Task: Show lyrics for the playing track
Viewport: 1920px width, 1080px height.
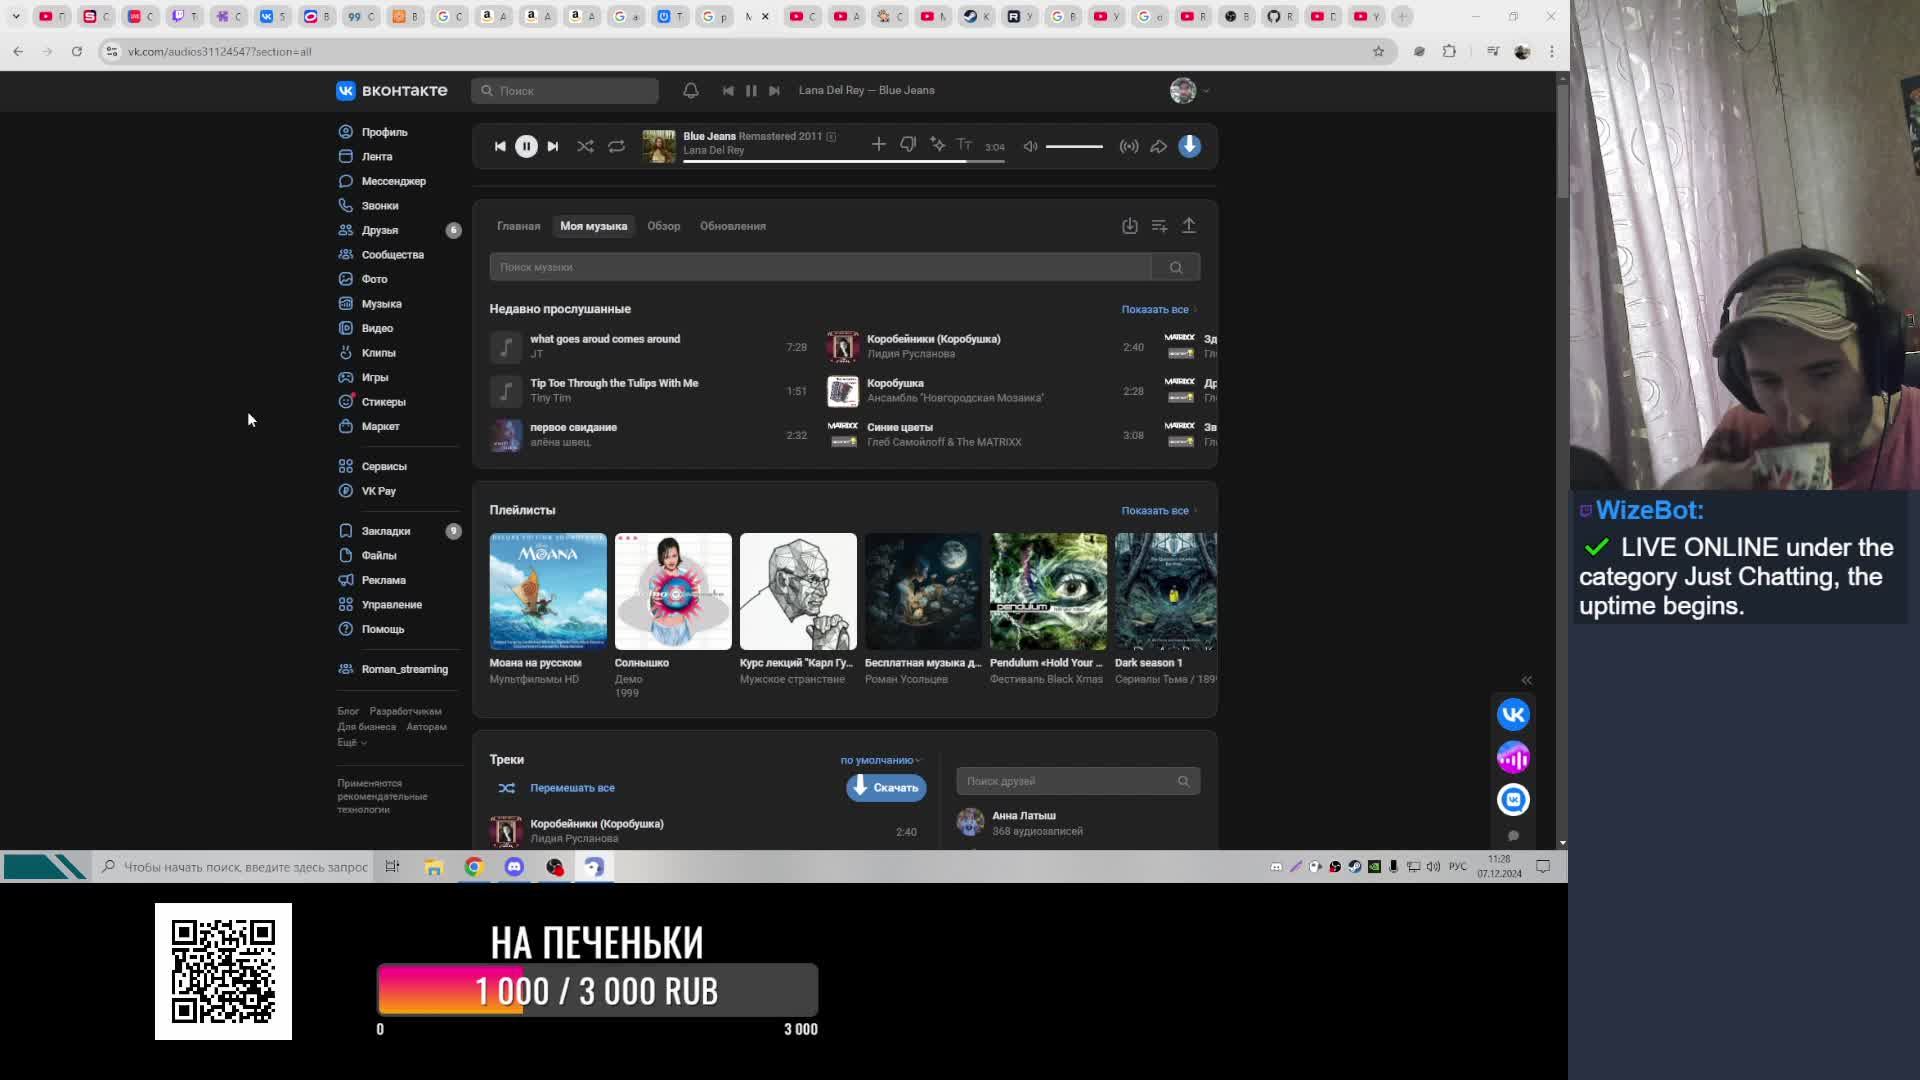Action: click(x=964, y=145)
